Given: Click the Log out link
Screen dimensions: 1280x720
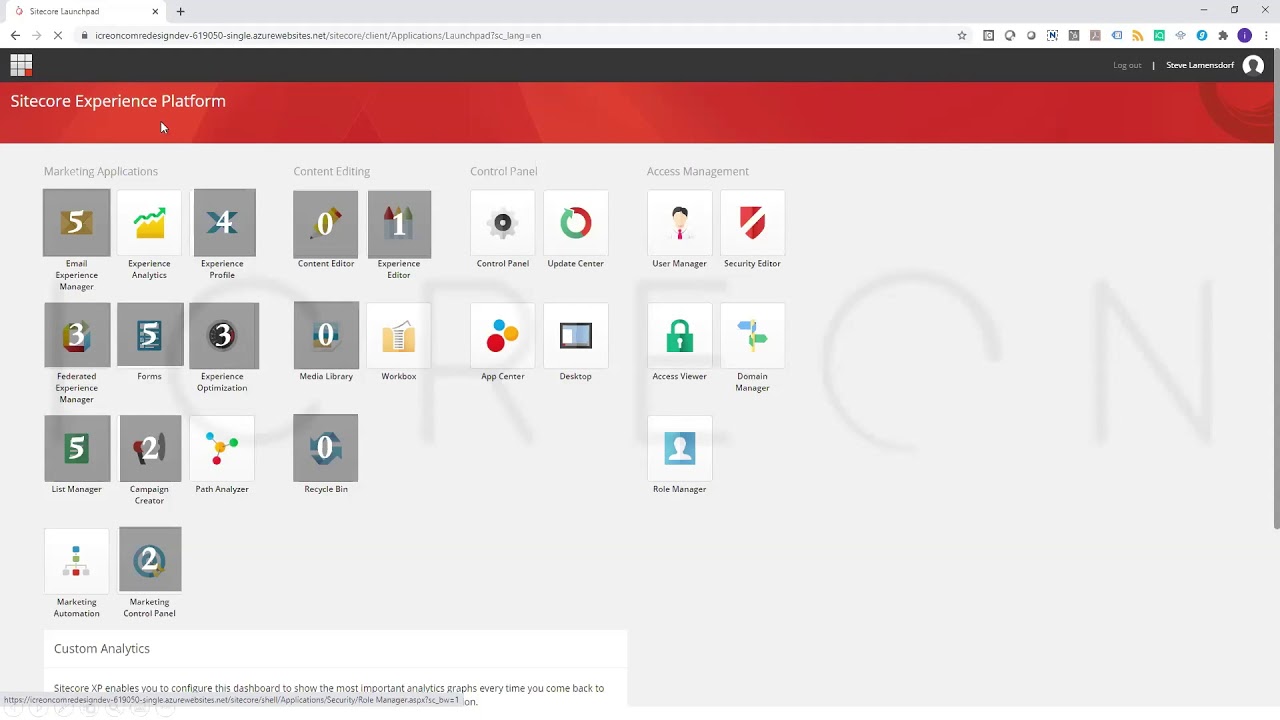Looking at the screenshot, I should pyautogui.click(x=1127, y=65).
